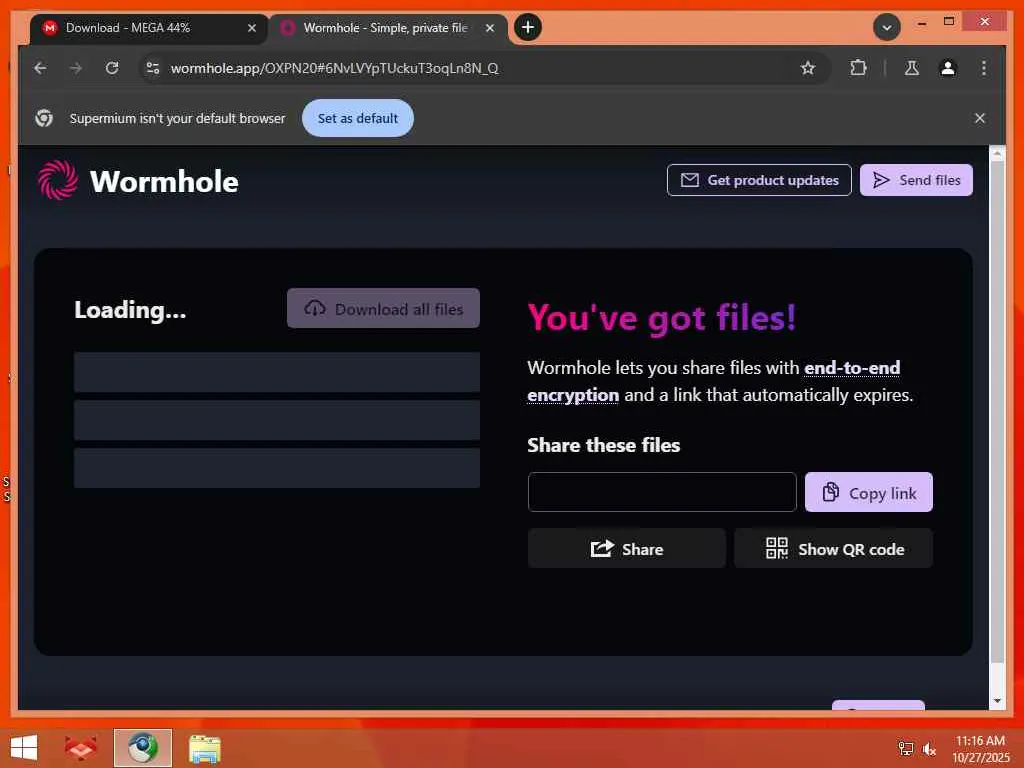Image resolution: width=1024 pixels, height=768 pixels.
Task: Reload the Wormhole page
Action: (112, 68)
